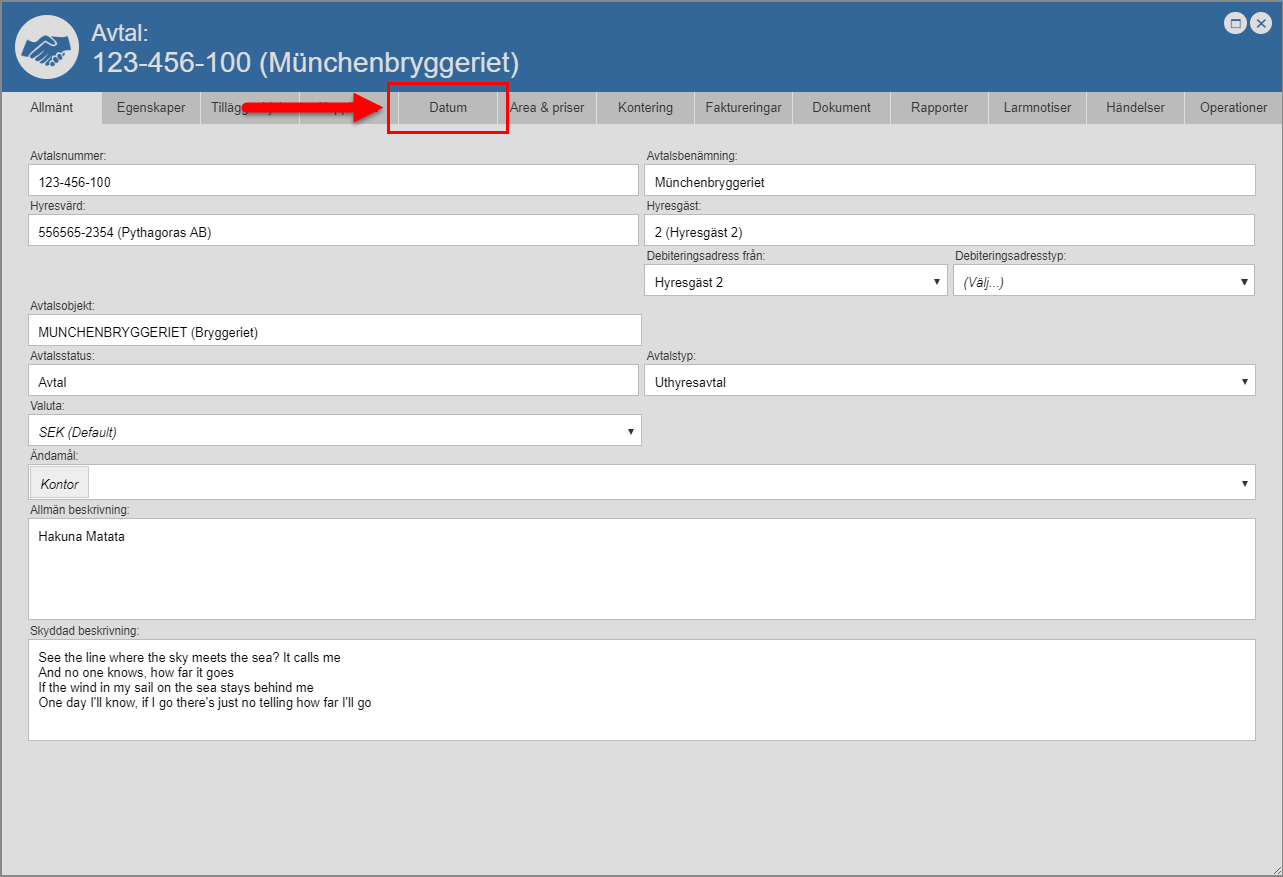Switch to the Operationer tab

tap(1233, 108)
